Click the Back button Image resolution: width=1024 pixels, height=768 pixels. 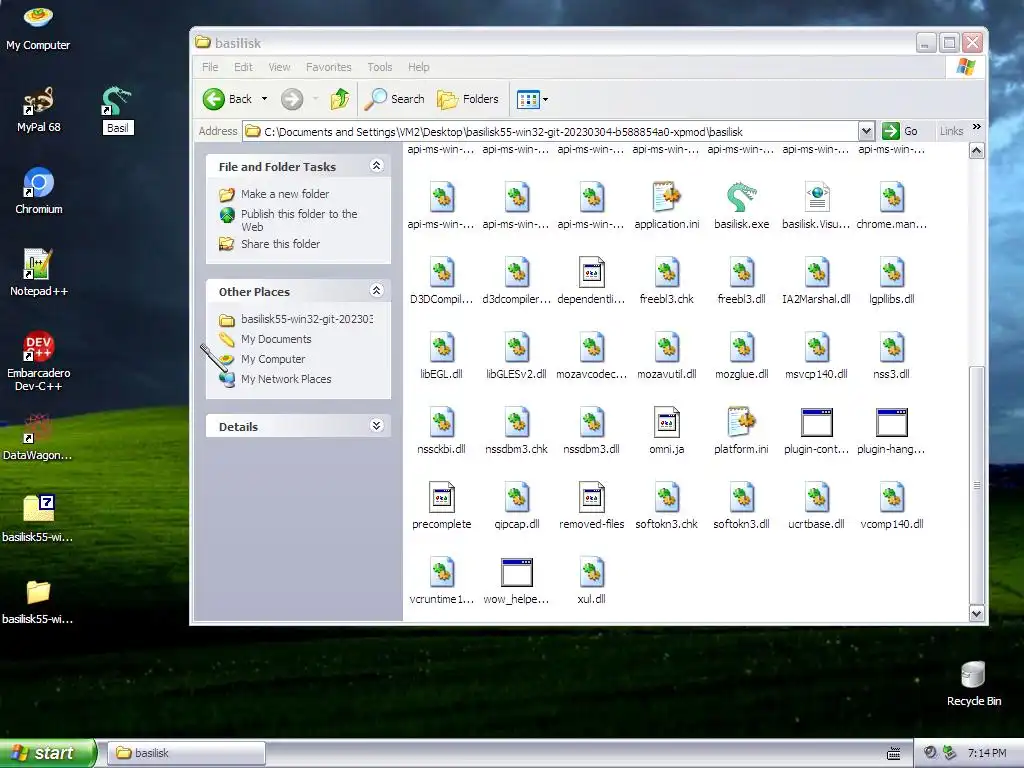click(227, 99)
